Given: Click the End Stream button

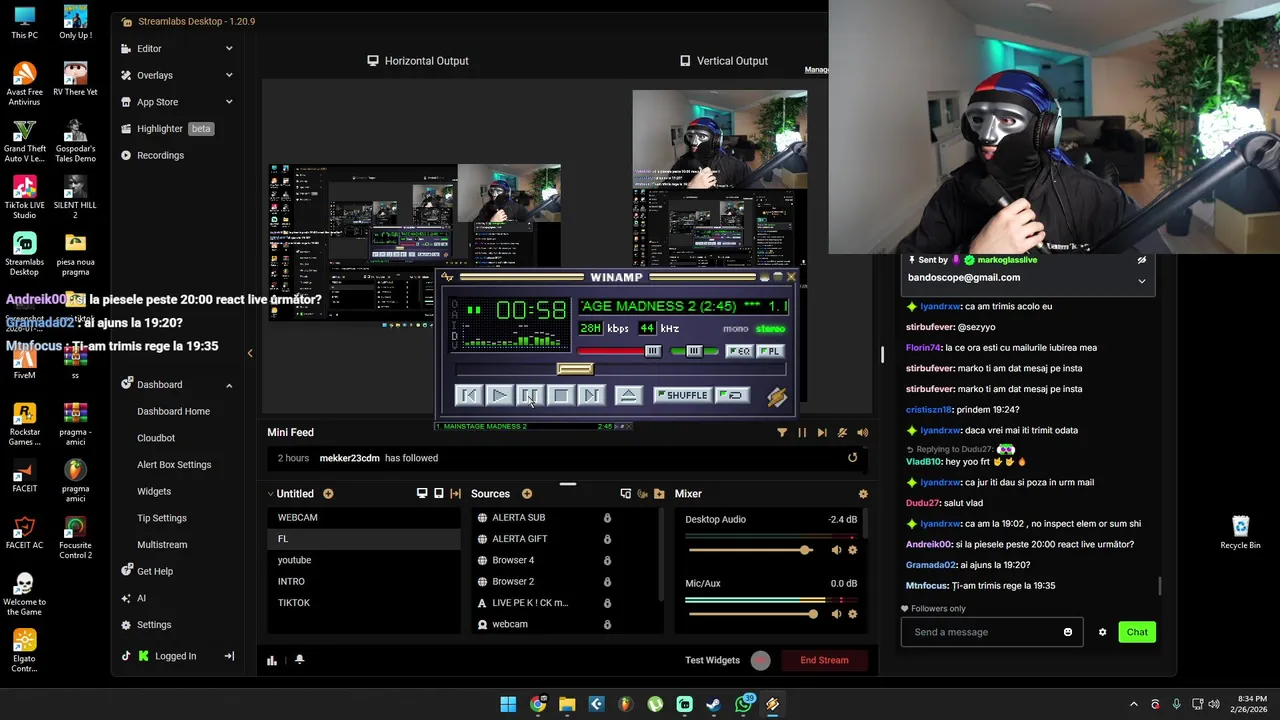Looking at the screenshot, I should click(x=824, y=660).
